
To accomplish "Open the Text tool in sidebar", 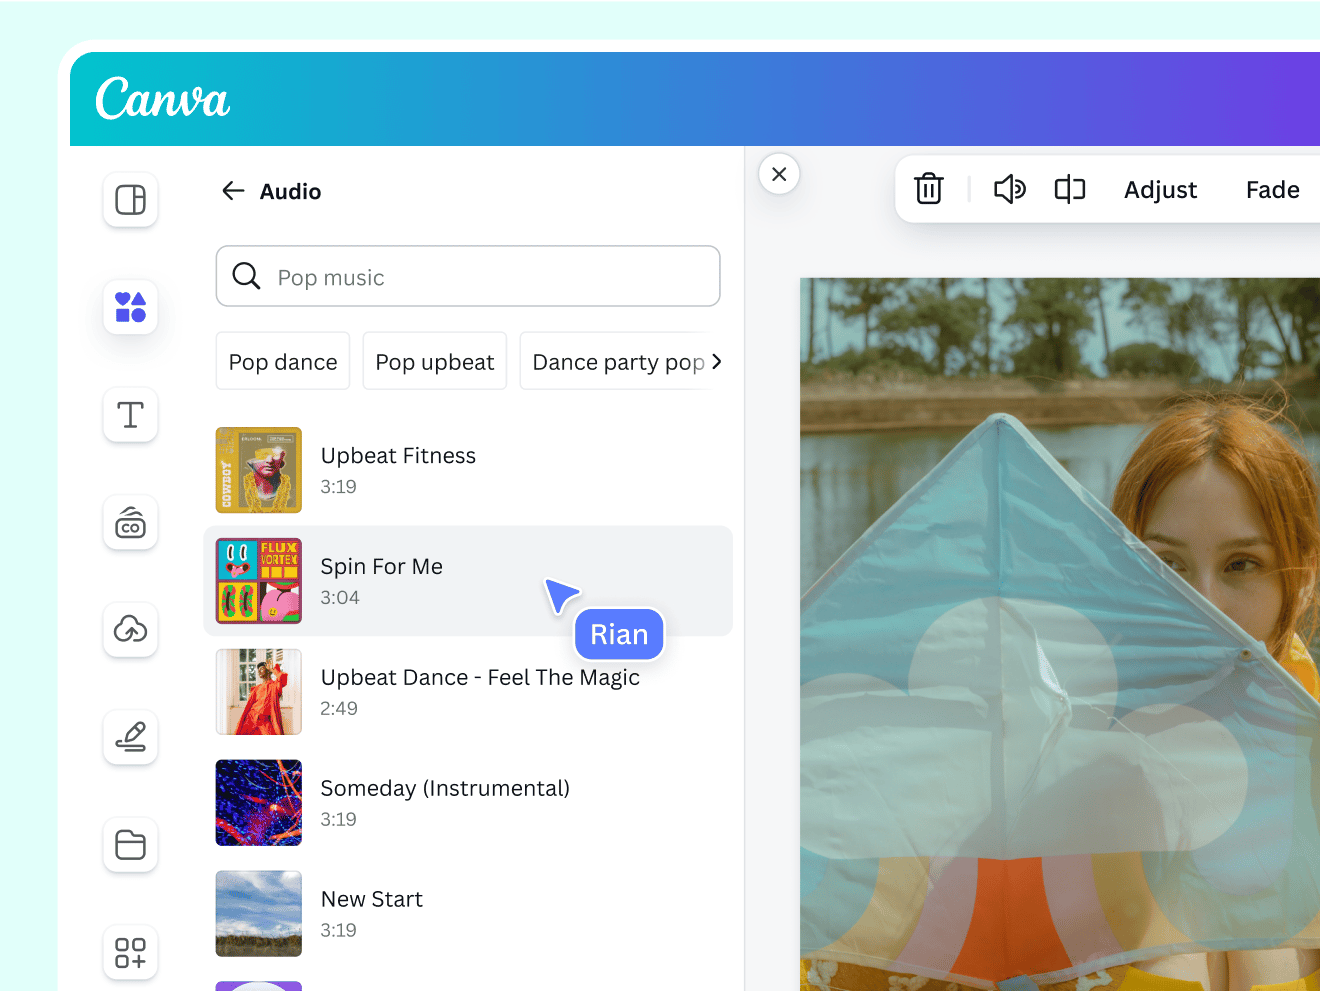I will point(130,415).
